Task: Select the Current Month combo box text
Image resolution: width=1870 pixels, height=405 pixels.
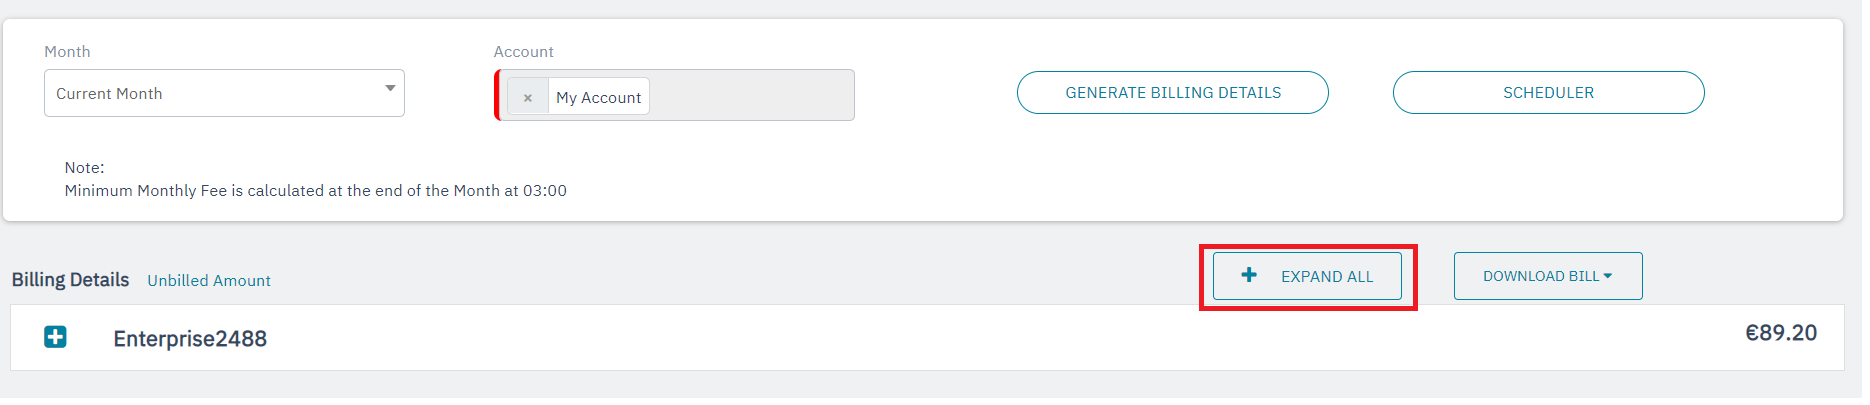Action: point(109,94)
